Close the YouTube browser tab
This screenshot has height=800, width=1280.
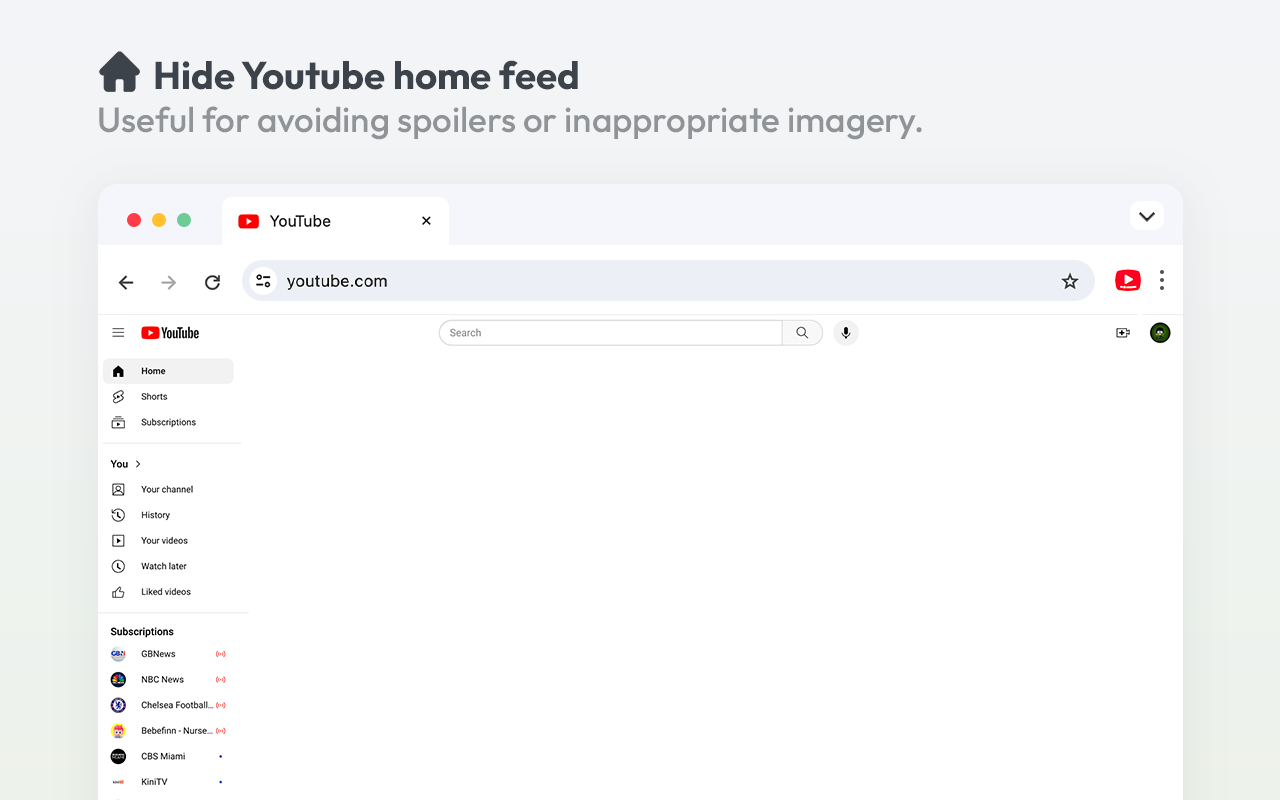click(426, 221)
